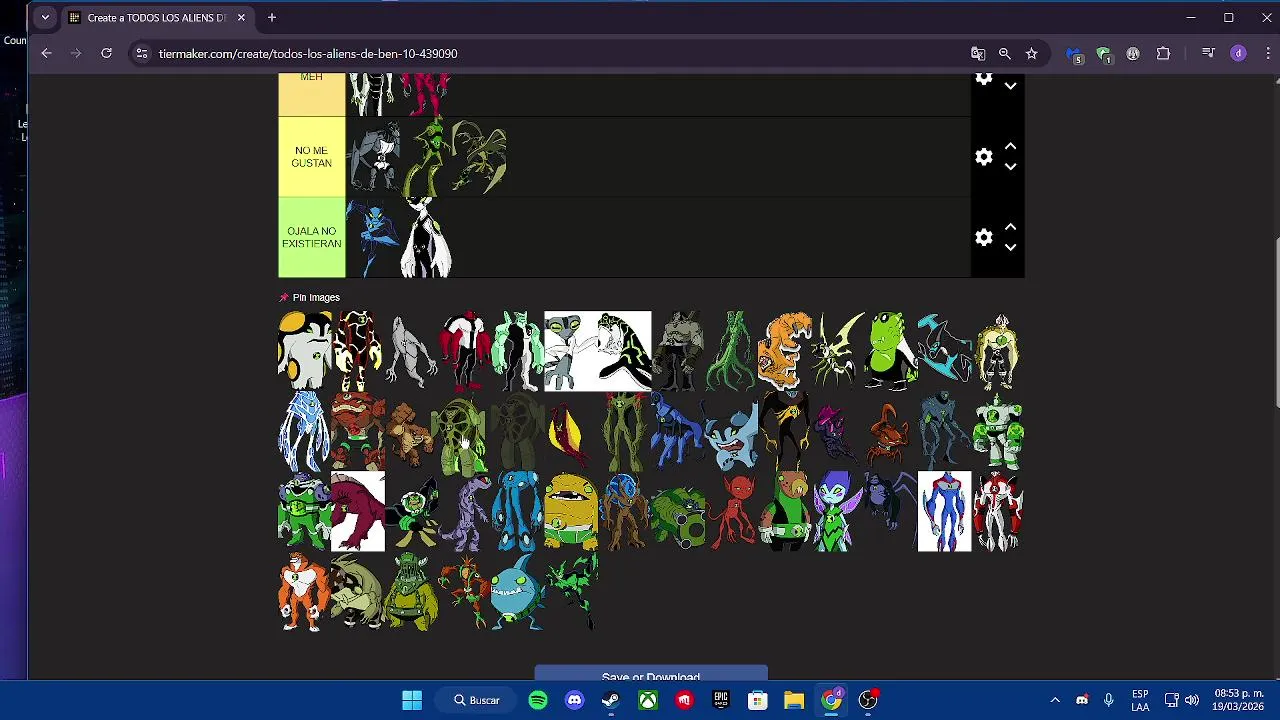Open the tab search dropdown arrow
The height and width of the screenshot is (720, 1280).
tap(44, 17)
